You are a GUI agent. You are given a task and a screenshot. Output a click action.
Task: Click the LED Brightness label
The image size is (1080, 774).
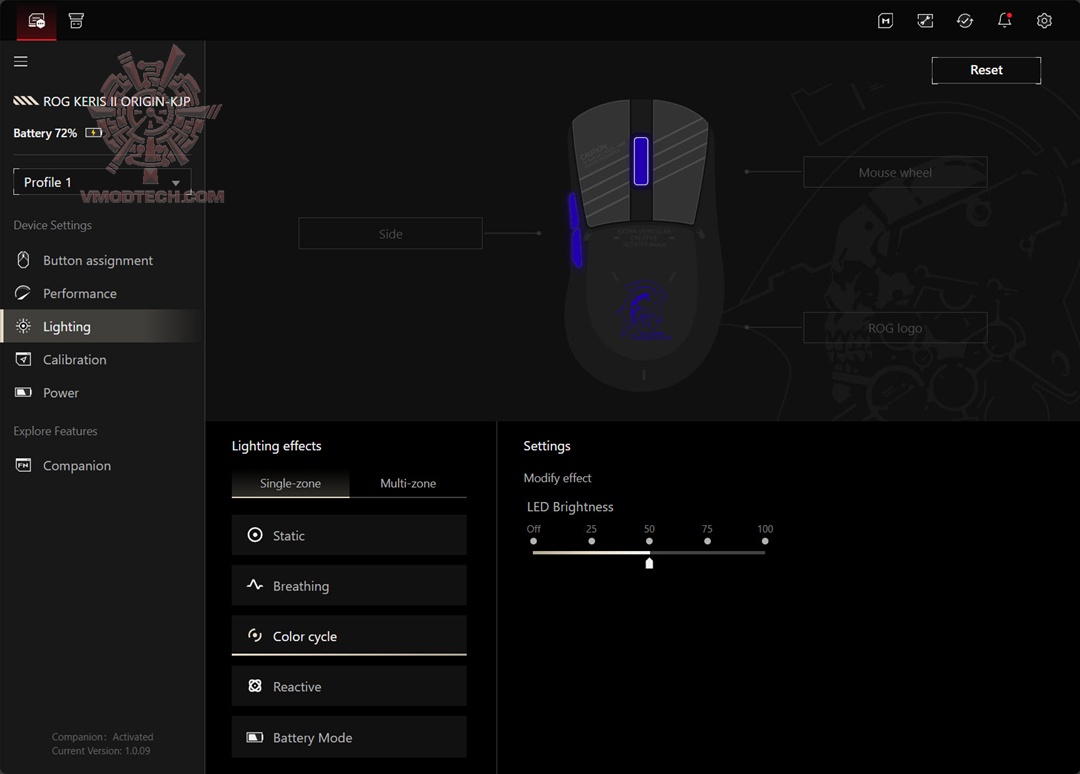pos(570,507)
